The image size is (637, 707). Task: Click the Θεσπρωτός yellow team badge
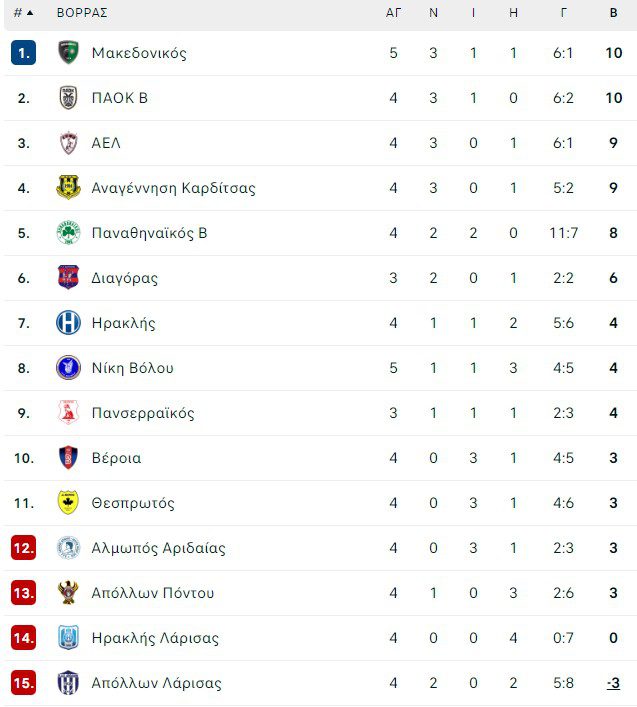click(x=68, y=503)
